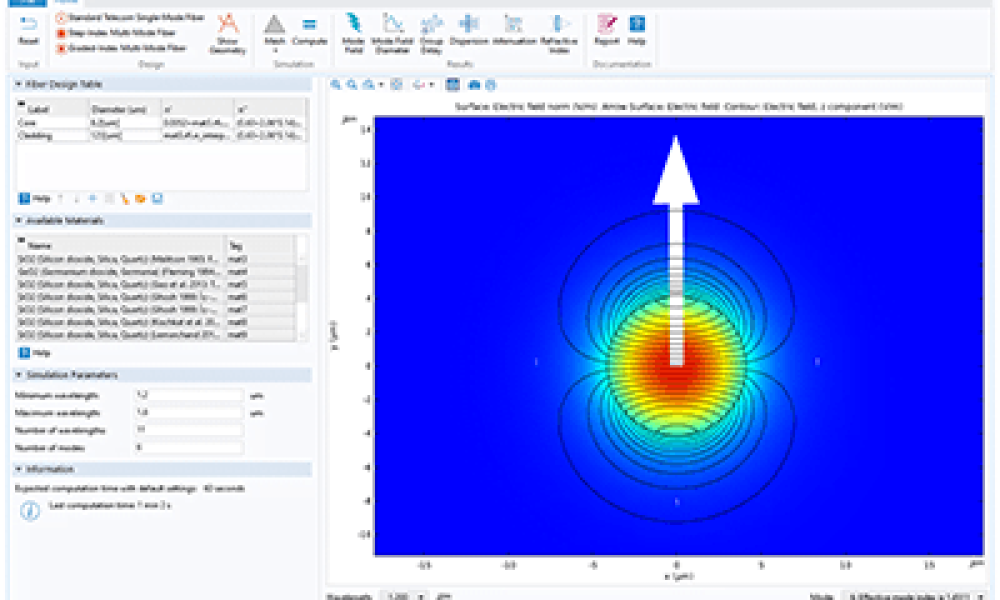The width and height of the screenshot is (1000, 600).
Task: Open Help below Fiber Design Table
Action: coord(34,198)
